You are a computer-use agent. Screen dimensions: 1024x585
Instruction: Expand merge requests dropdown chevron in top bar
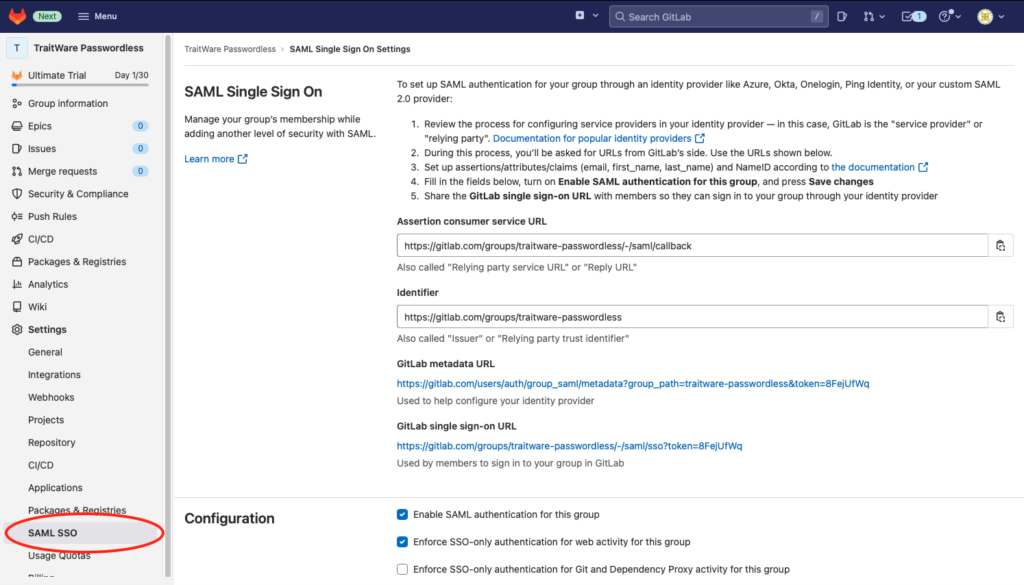[x=882, y=16]
